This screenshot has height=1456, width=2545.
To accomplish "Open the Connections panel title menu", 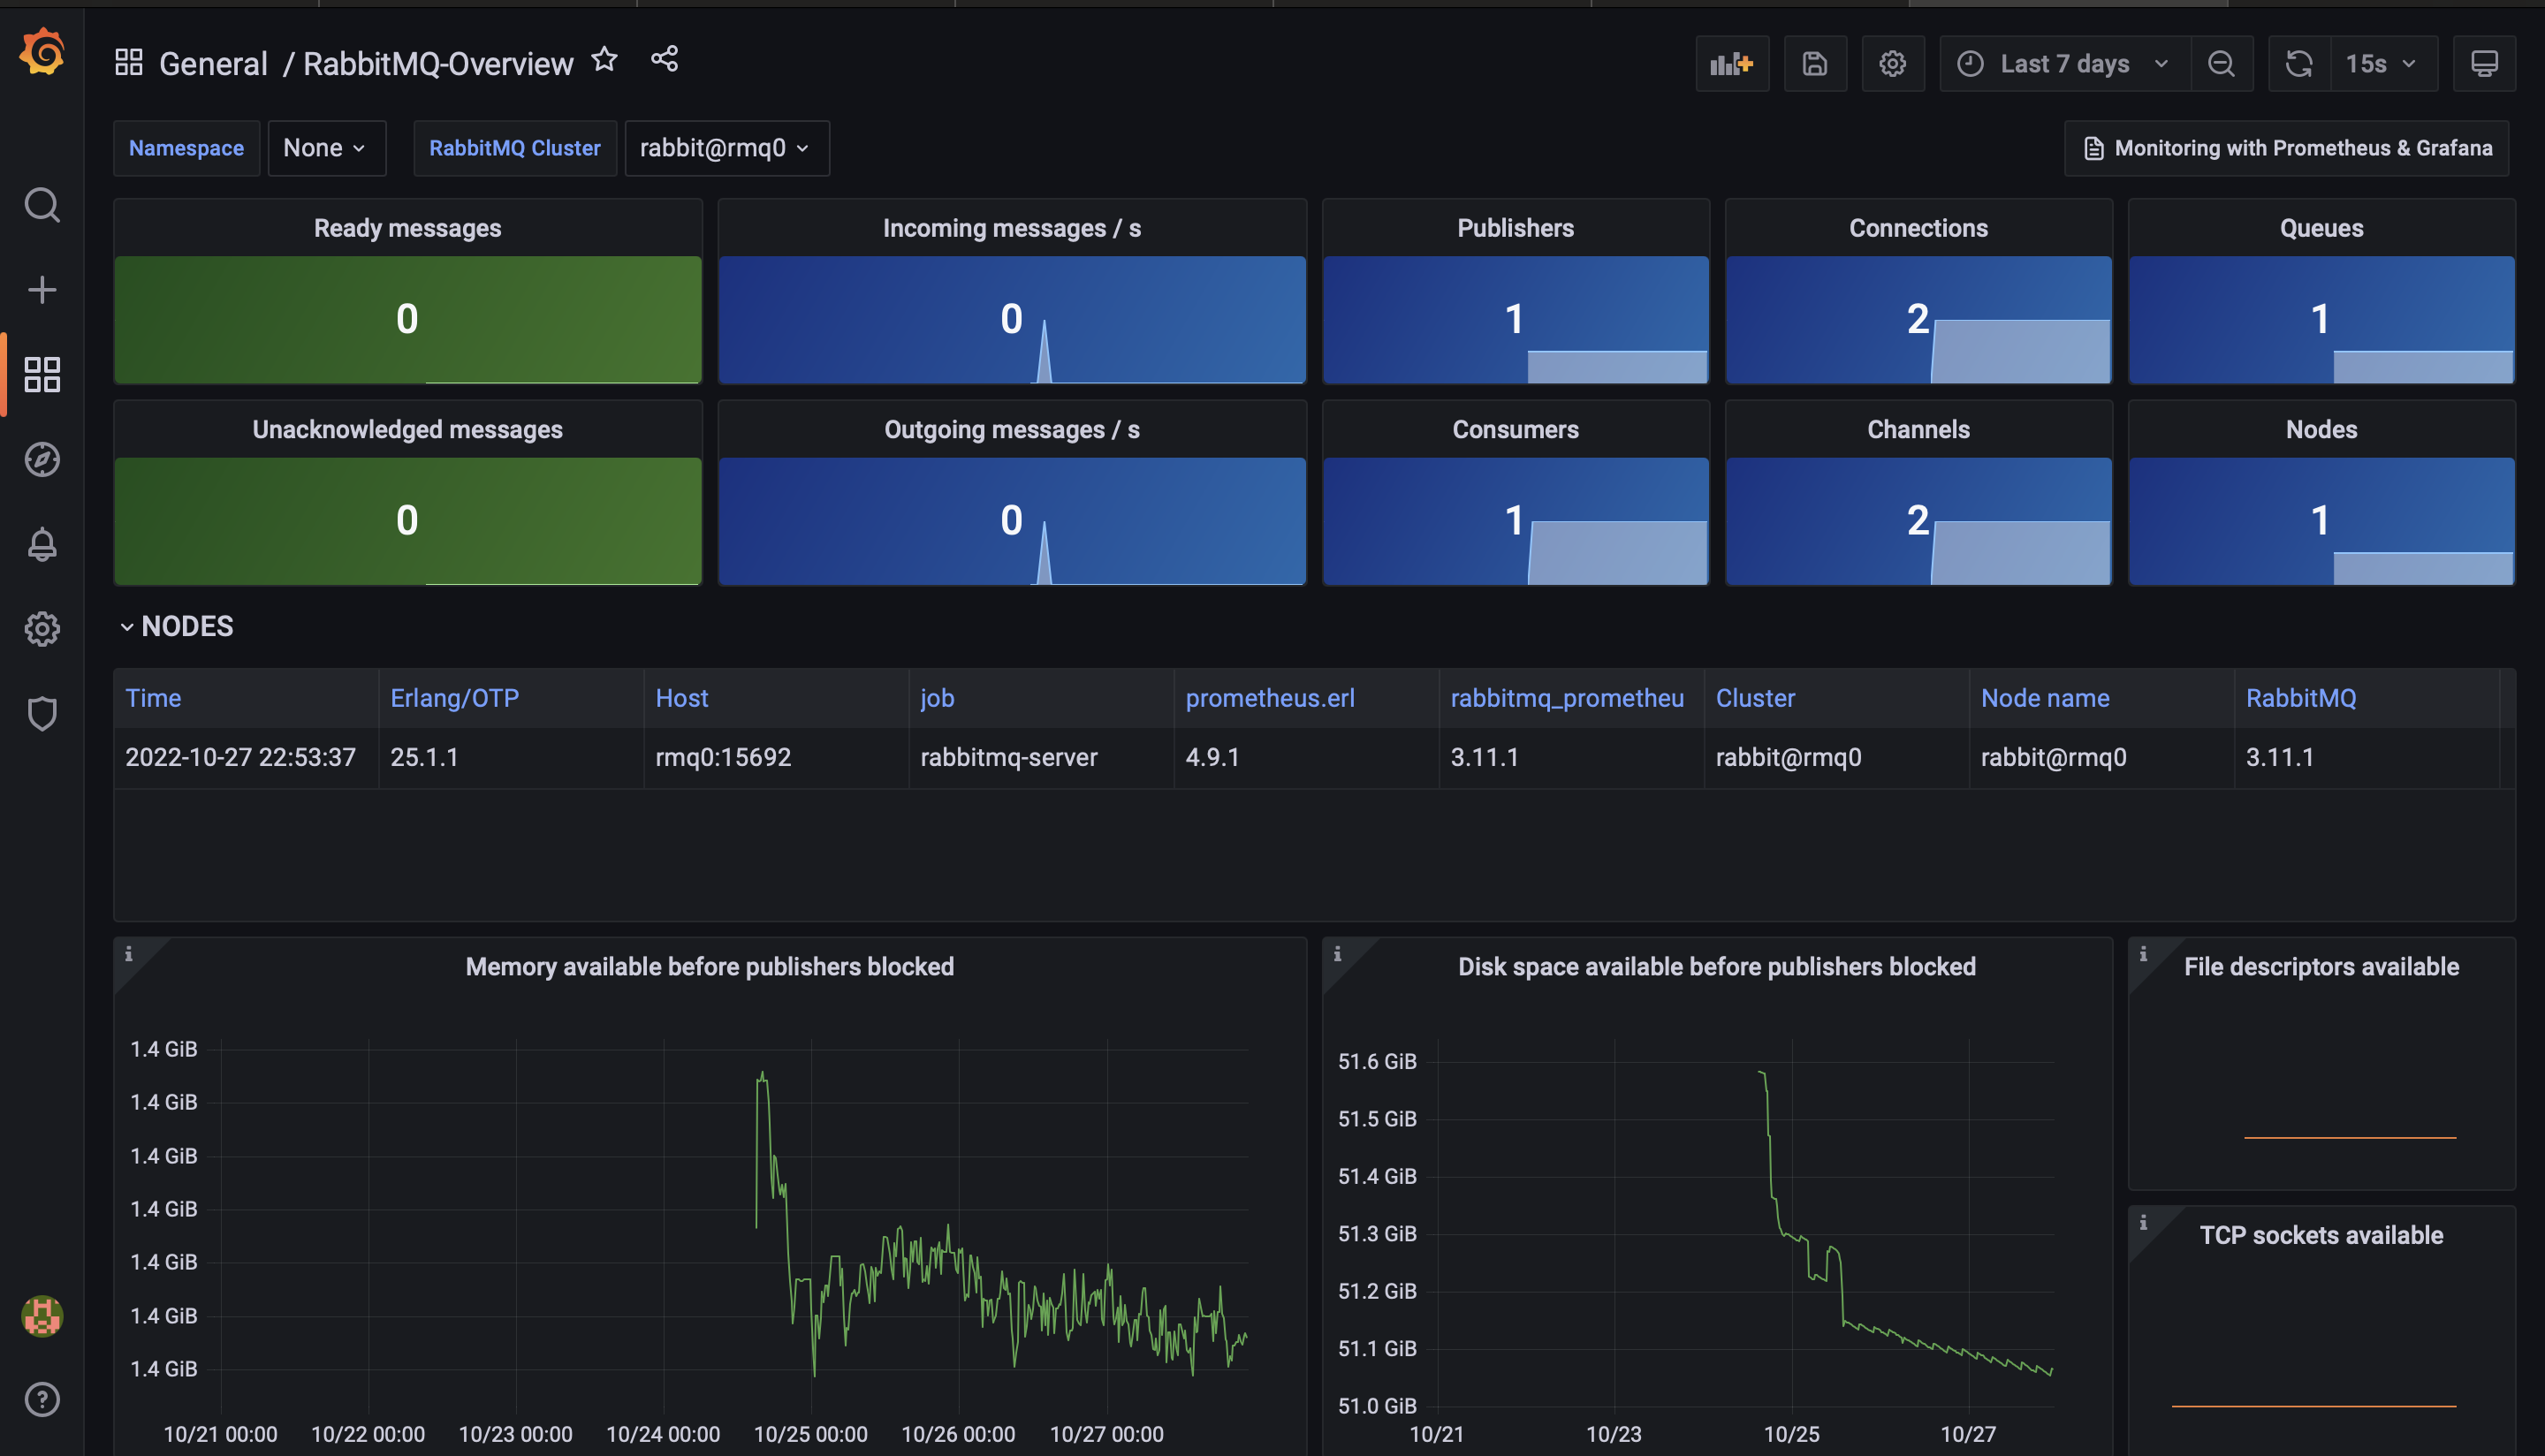I will pyautogui.click(x=1918, y=228).
